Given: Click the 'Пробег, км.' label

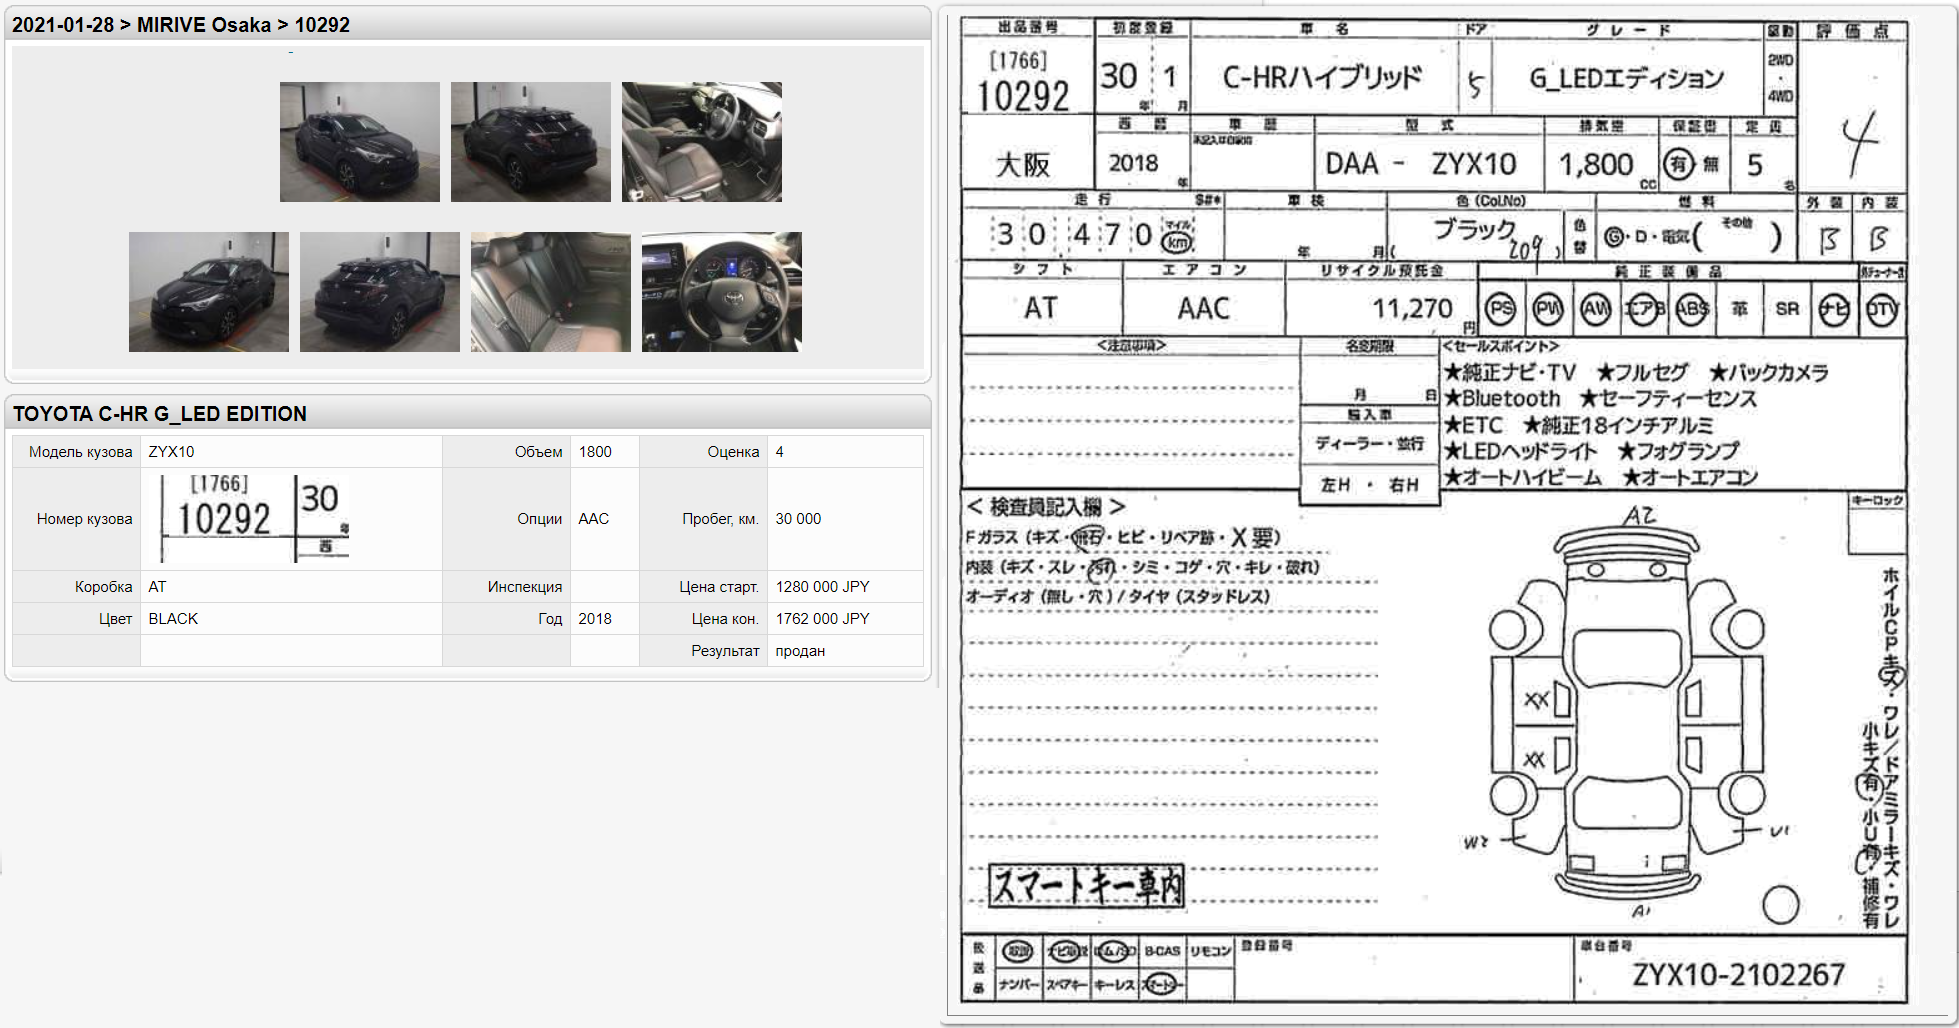Looking at the screenshot, I should tap(721, 519).
